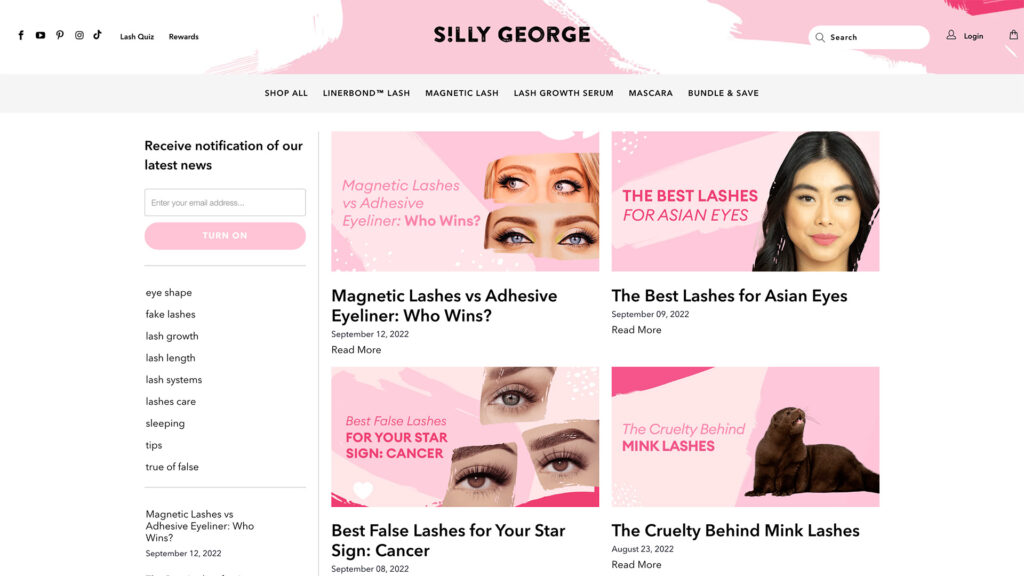1024x576 pixels.
Task: Open the shopping bag icon
Action: [x=1014, y=35]
